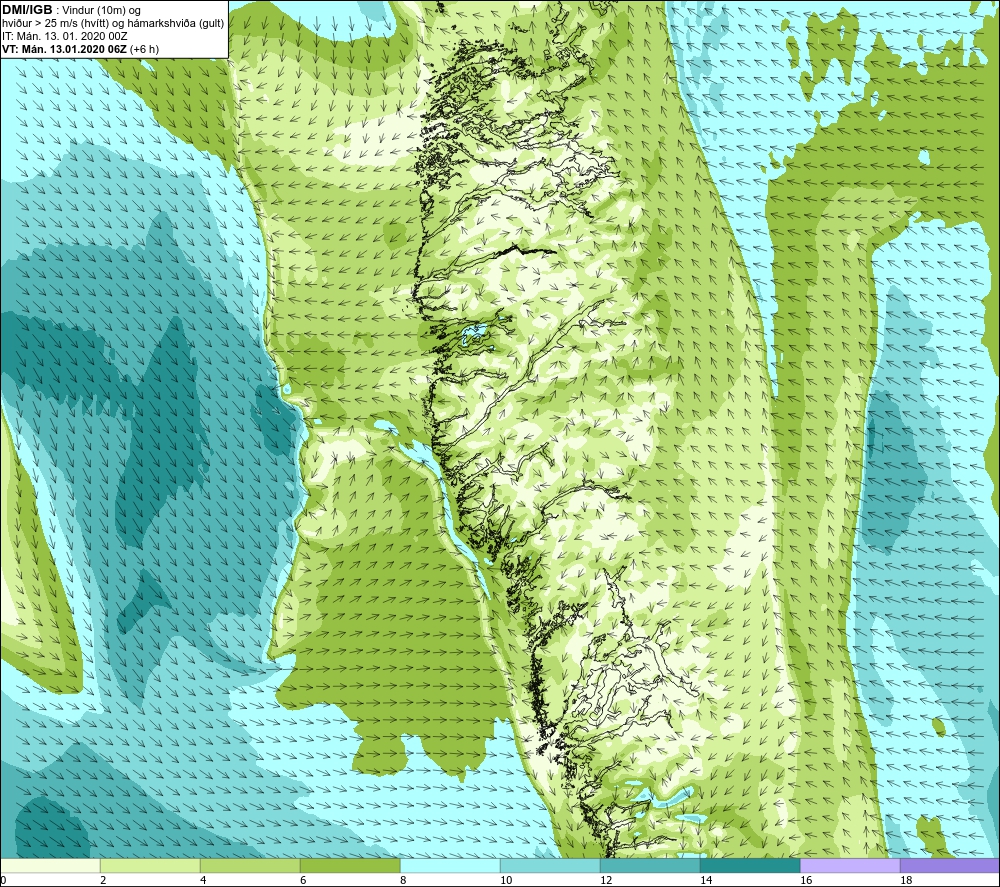Select the light cyan 8–10 legend swatch
The width and height of the screenshot is (1000, 887).
coord(450,865)
